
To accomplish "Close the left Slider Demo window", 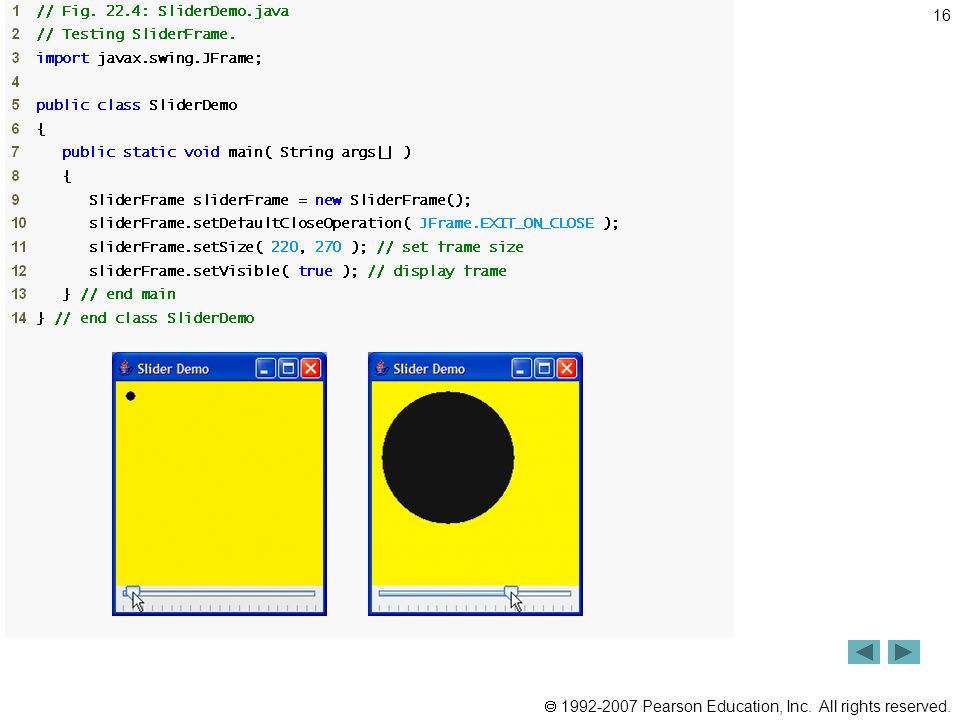I will [311, 369].
